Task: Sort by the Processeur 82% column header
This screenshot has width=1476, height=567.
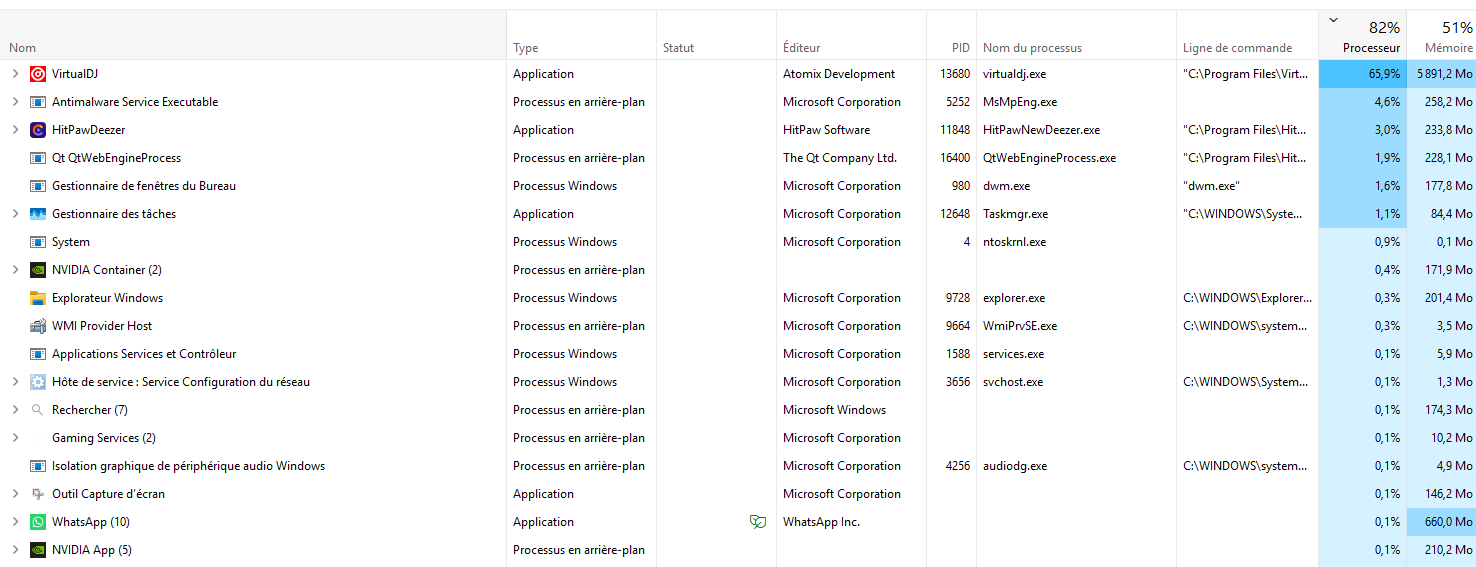Action: [1363, 35]
